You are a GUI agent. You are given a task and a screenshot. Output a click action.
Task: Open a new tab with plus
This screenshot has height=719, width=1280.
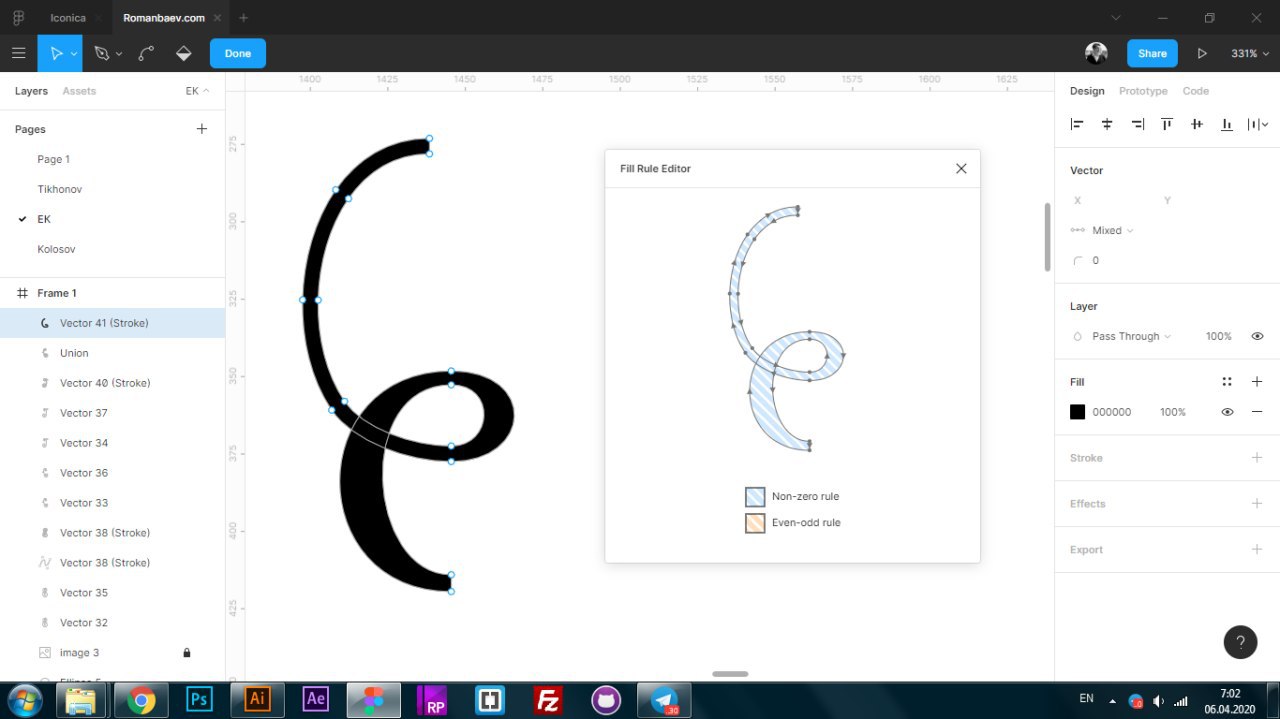(x=243, y=18)
